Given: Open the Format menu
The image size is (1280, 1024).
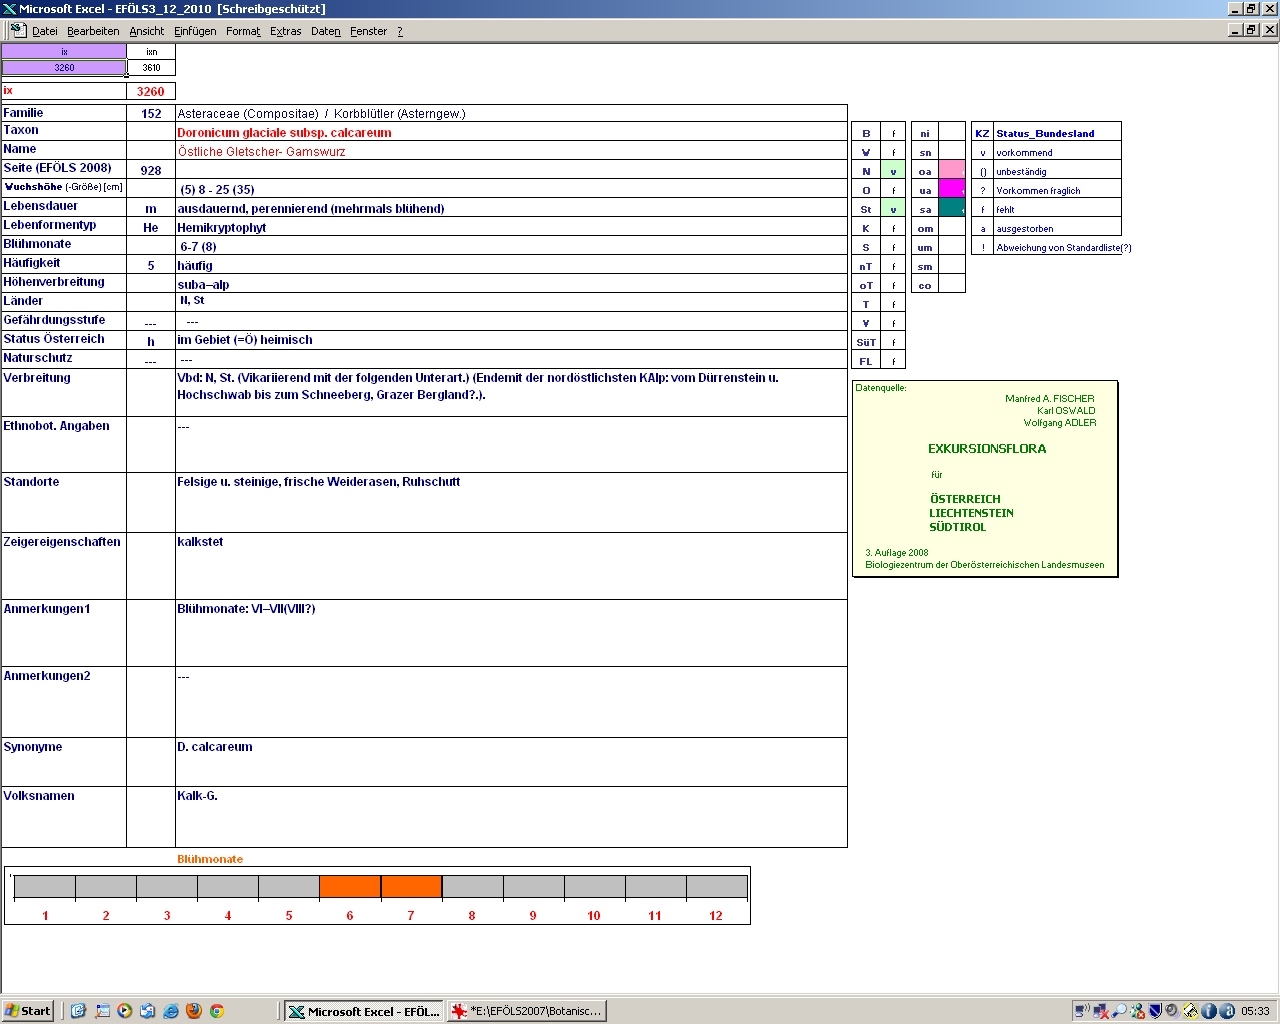Looking at the screenshot, I should click(x=243, y=31).
